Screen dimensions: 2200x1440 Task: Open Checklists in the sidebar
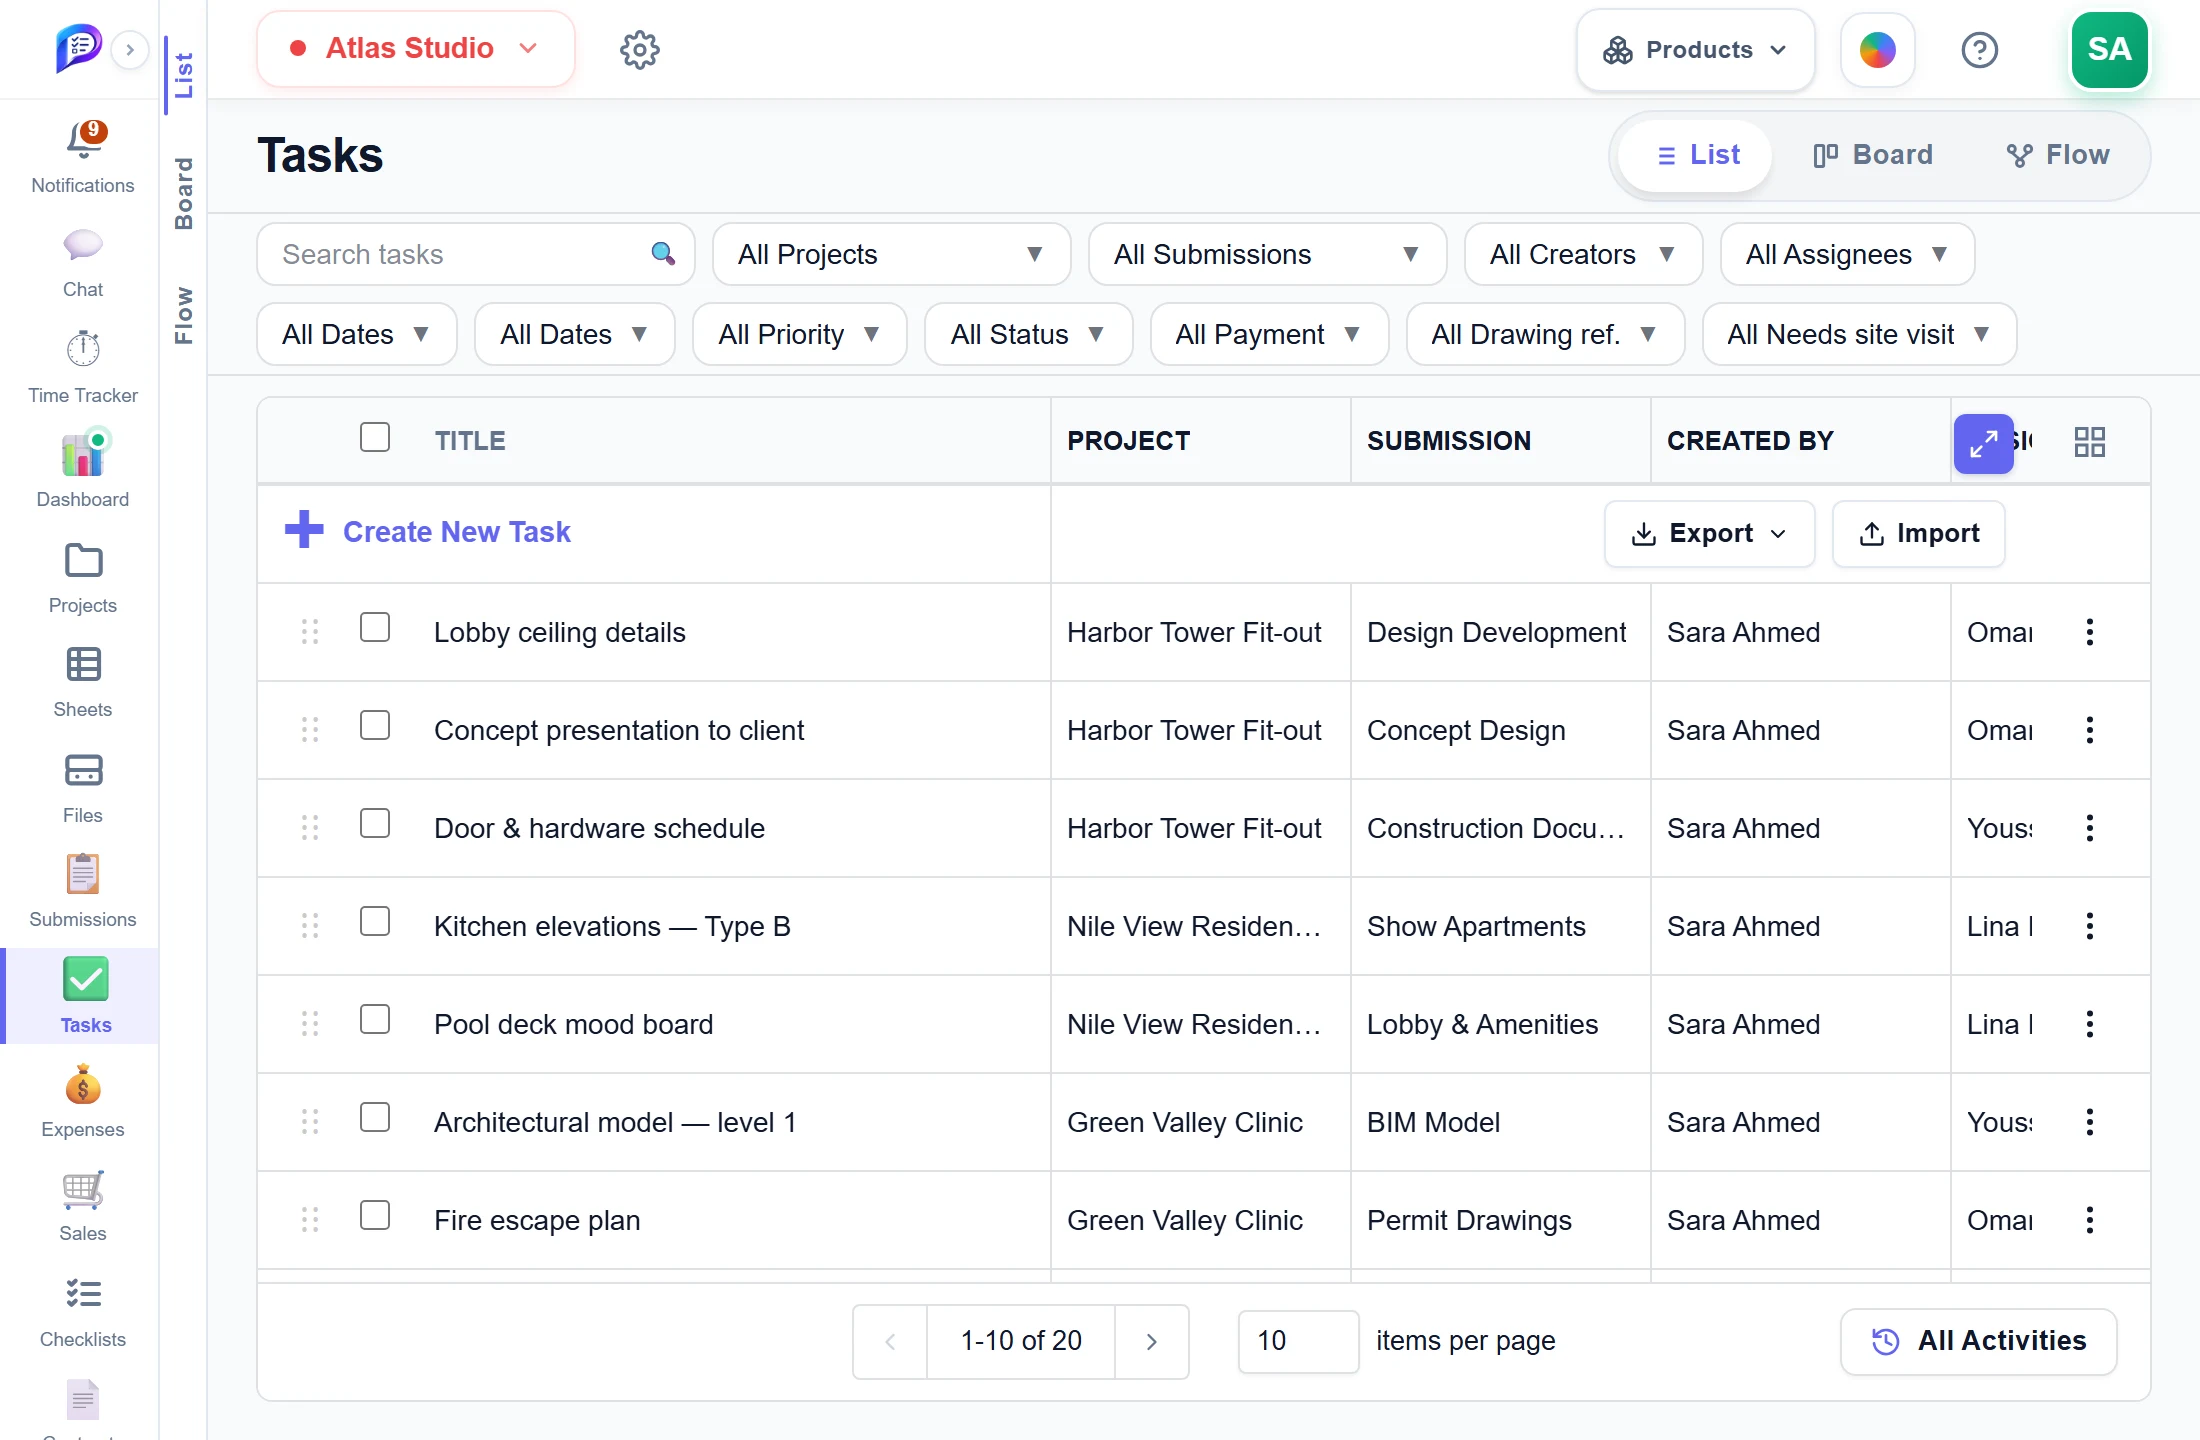(x=83, y=1294)
